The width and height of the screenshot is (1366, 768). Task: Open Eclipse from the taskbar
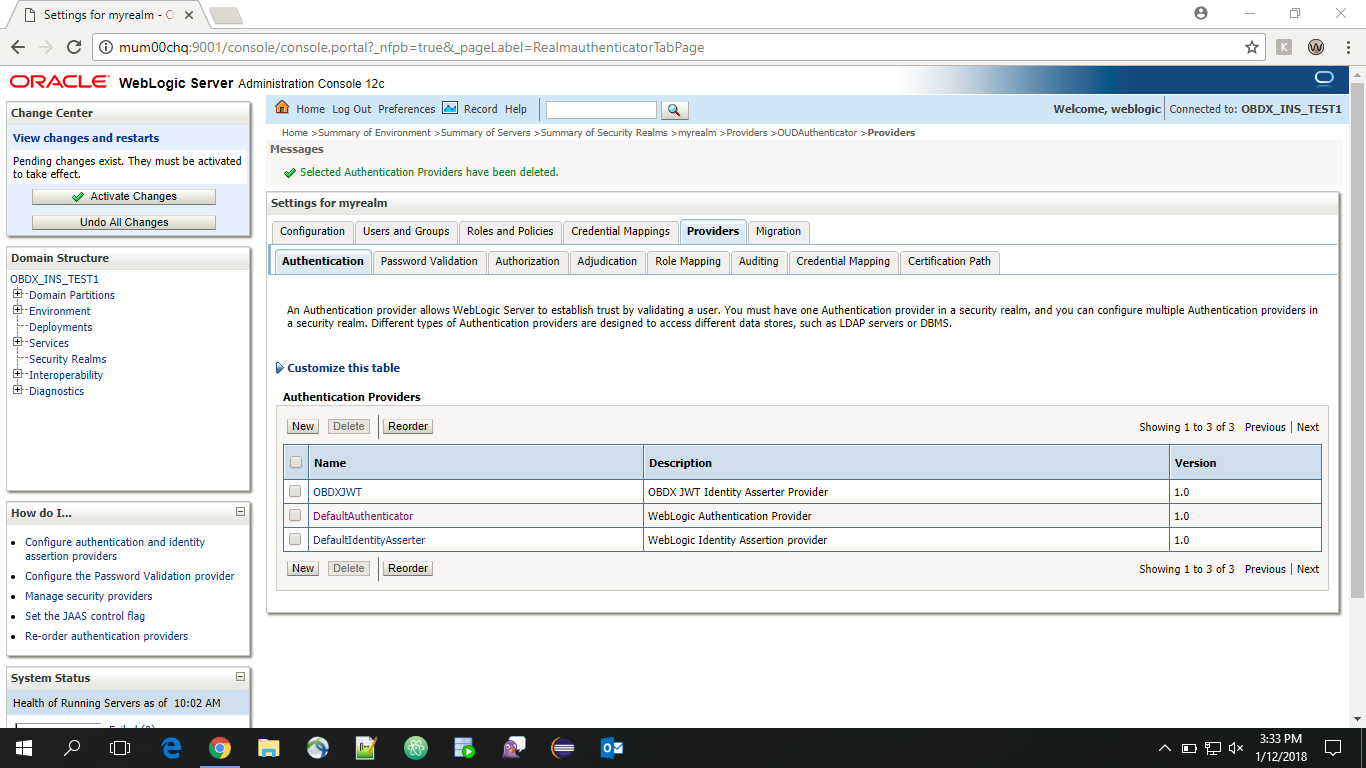(563, 748)
